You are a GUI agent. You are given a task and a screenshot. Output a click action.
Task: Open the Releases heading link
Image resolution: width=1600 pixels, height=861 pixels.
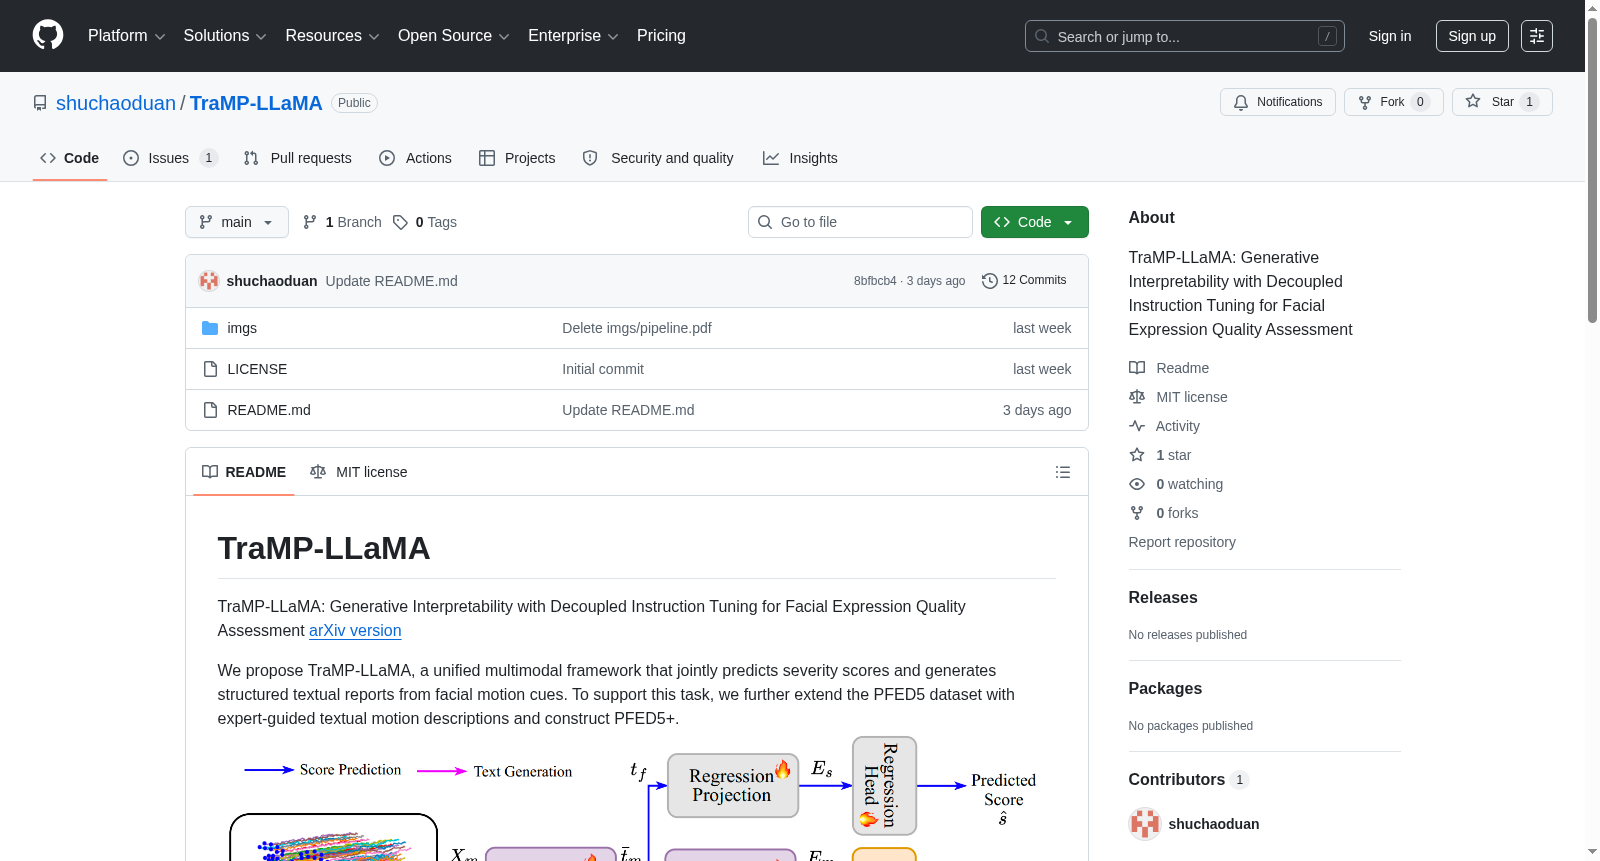[x=1163, y=598]
